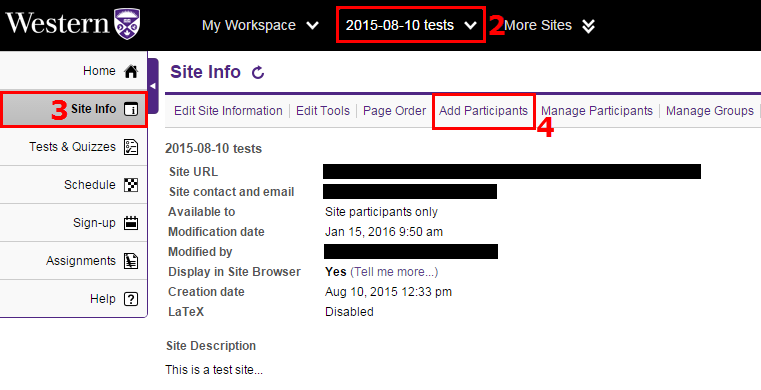Click the Western University shield logo

coord(127,24)
